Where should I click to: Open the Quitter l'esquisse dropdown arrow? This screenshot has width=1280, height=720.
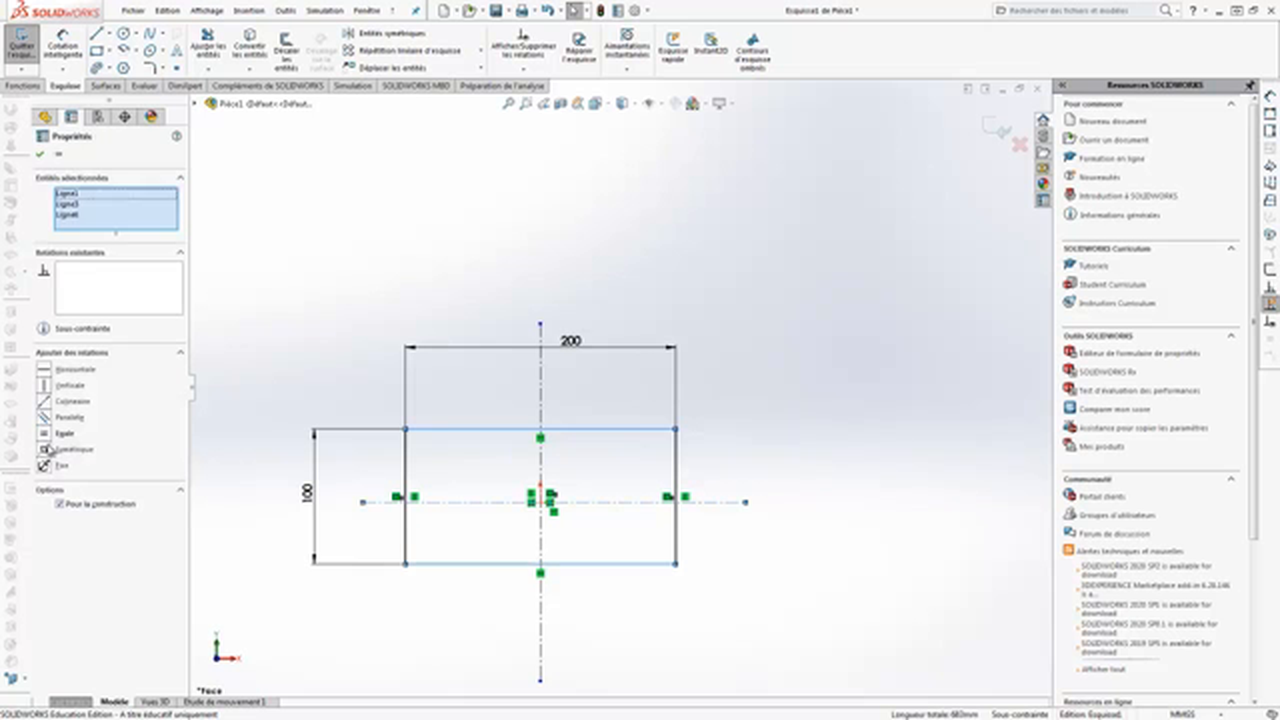pos(21,70)
